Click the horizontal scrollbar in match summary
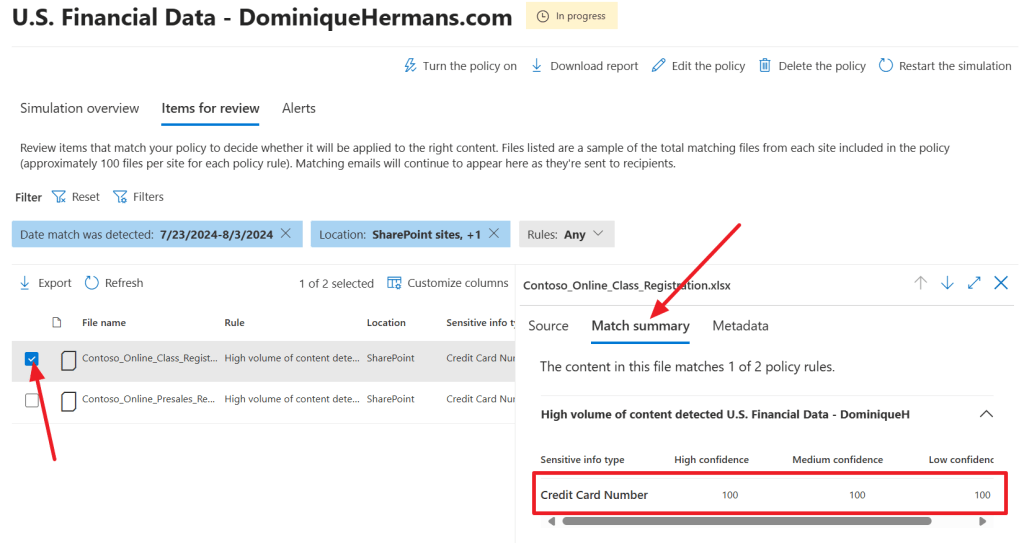1024x543 pixels. 746,521
